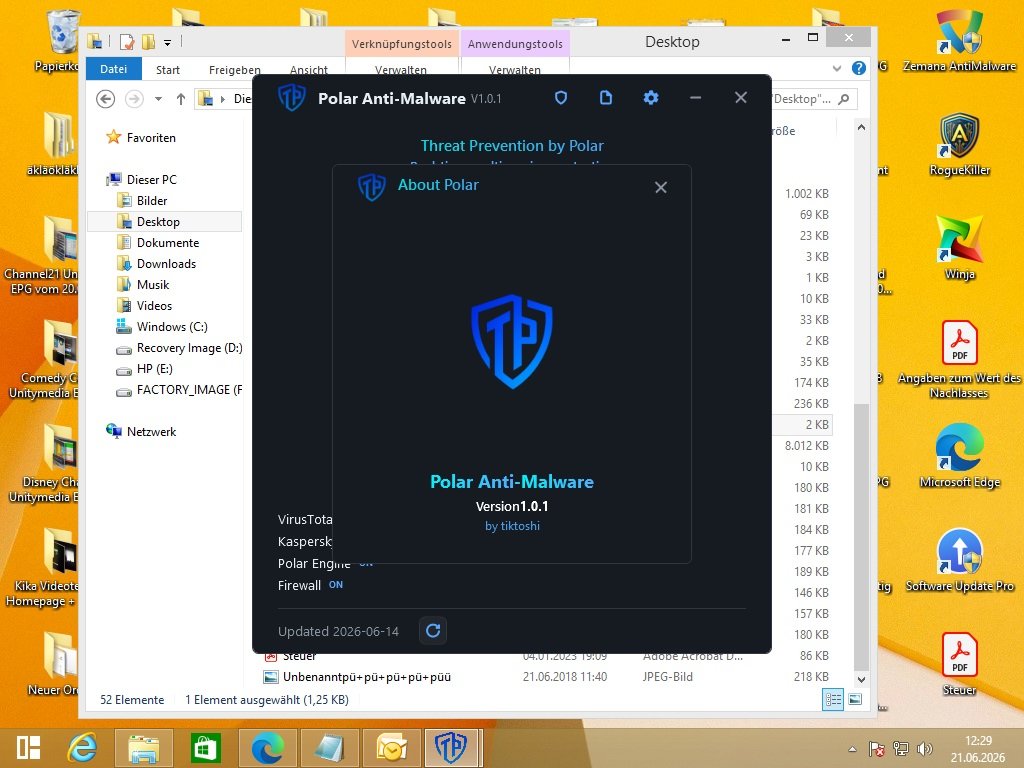Screen dimensions: 1024x768
Task: Open the Freigeben ribbon tab
Action: coord(234,70)
